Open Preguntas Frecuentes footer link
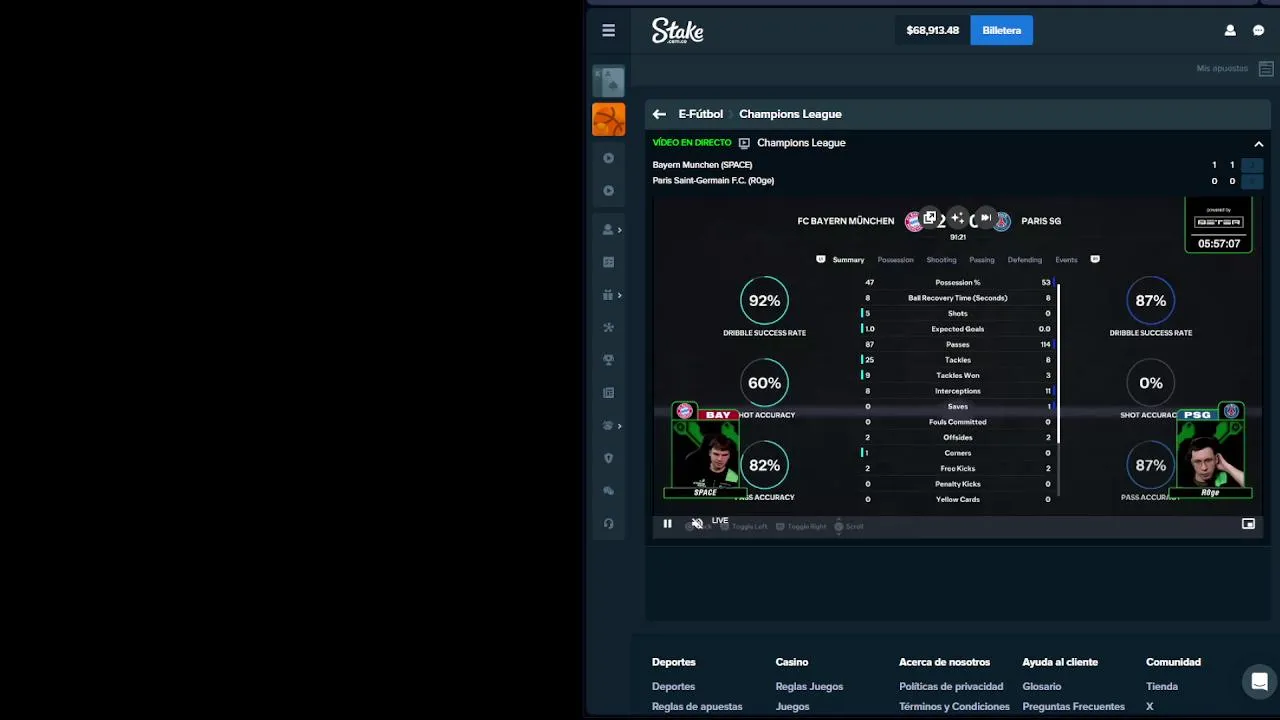 pos(1073,706)
